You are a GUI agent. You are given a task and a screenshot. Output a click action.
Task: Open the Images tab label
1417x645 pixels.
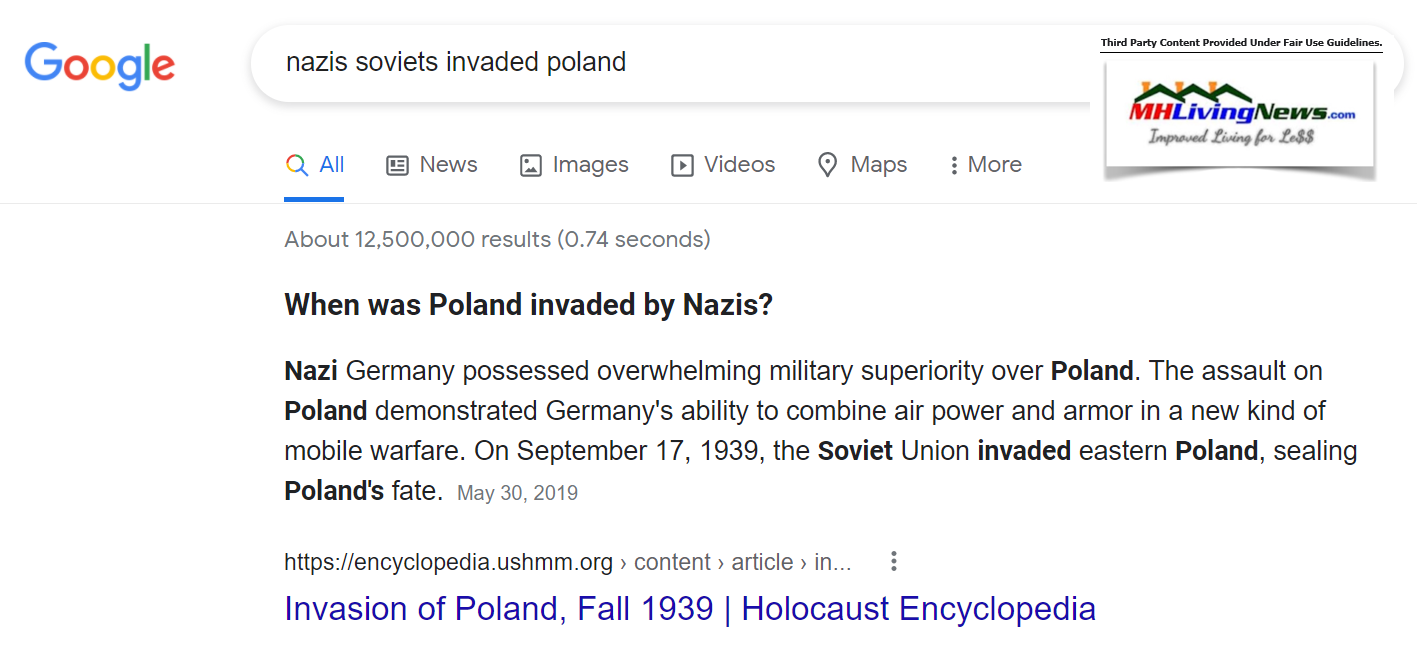click(x=590, y=165)
